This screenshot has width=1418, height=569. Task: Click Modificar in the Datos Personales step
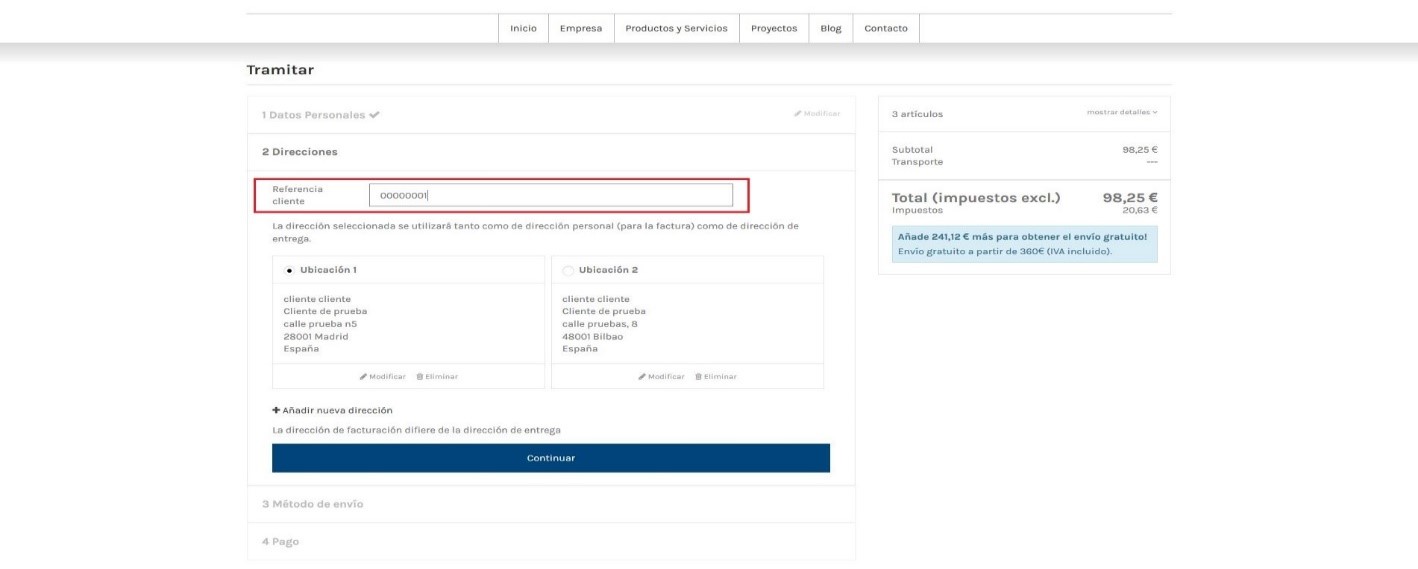817,114
